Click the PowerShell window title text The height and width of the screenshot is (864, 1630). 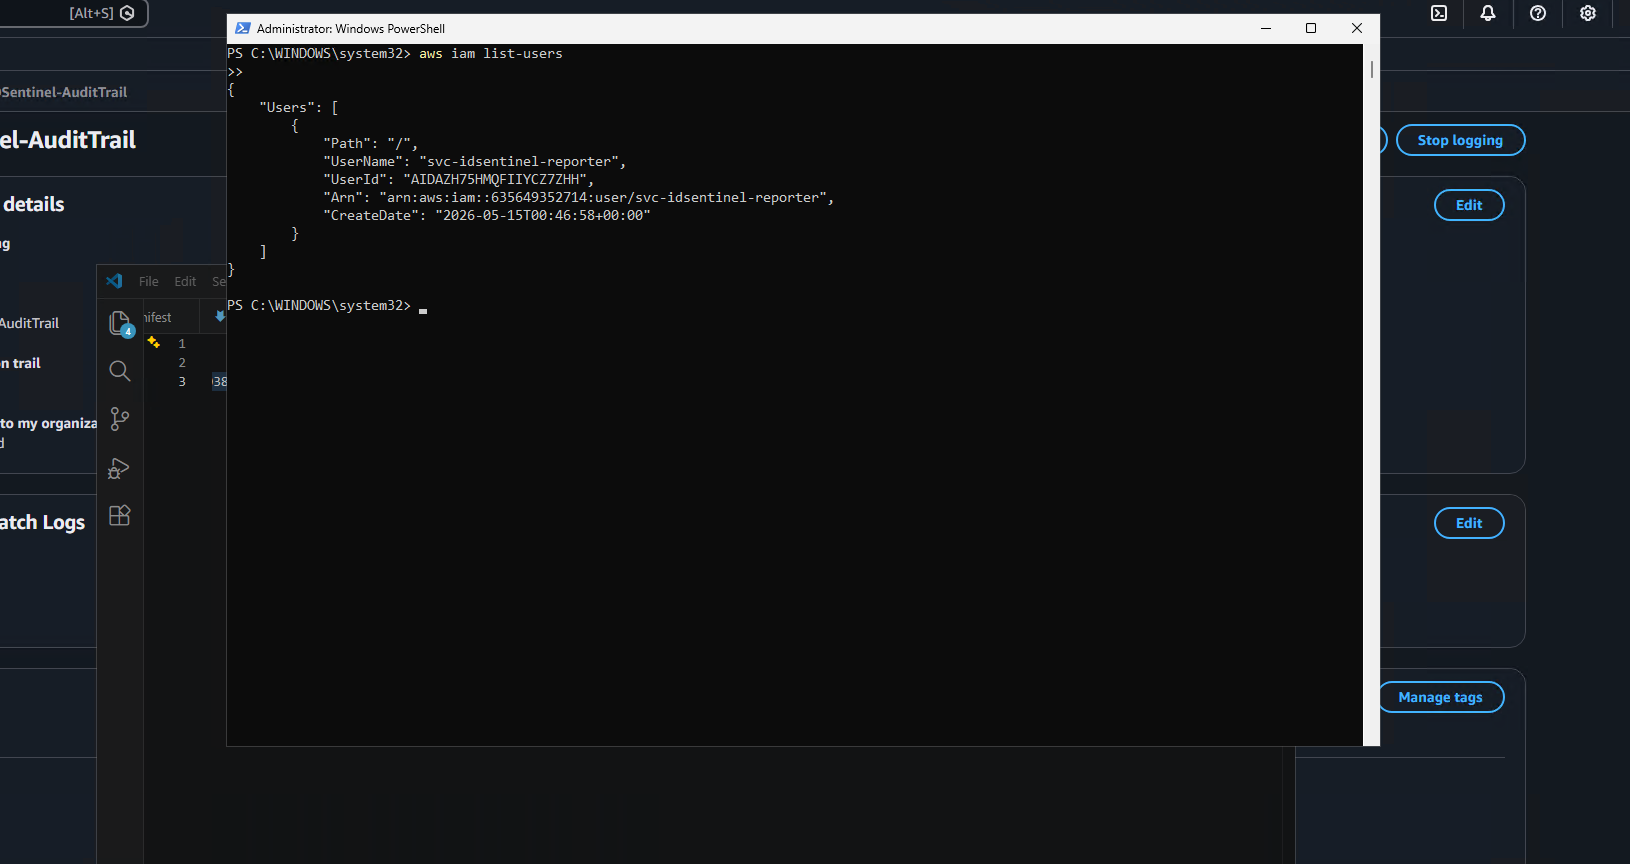351,29
